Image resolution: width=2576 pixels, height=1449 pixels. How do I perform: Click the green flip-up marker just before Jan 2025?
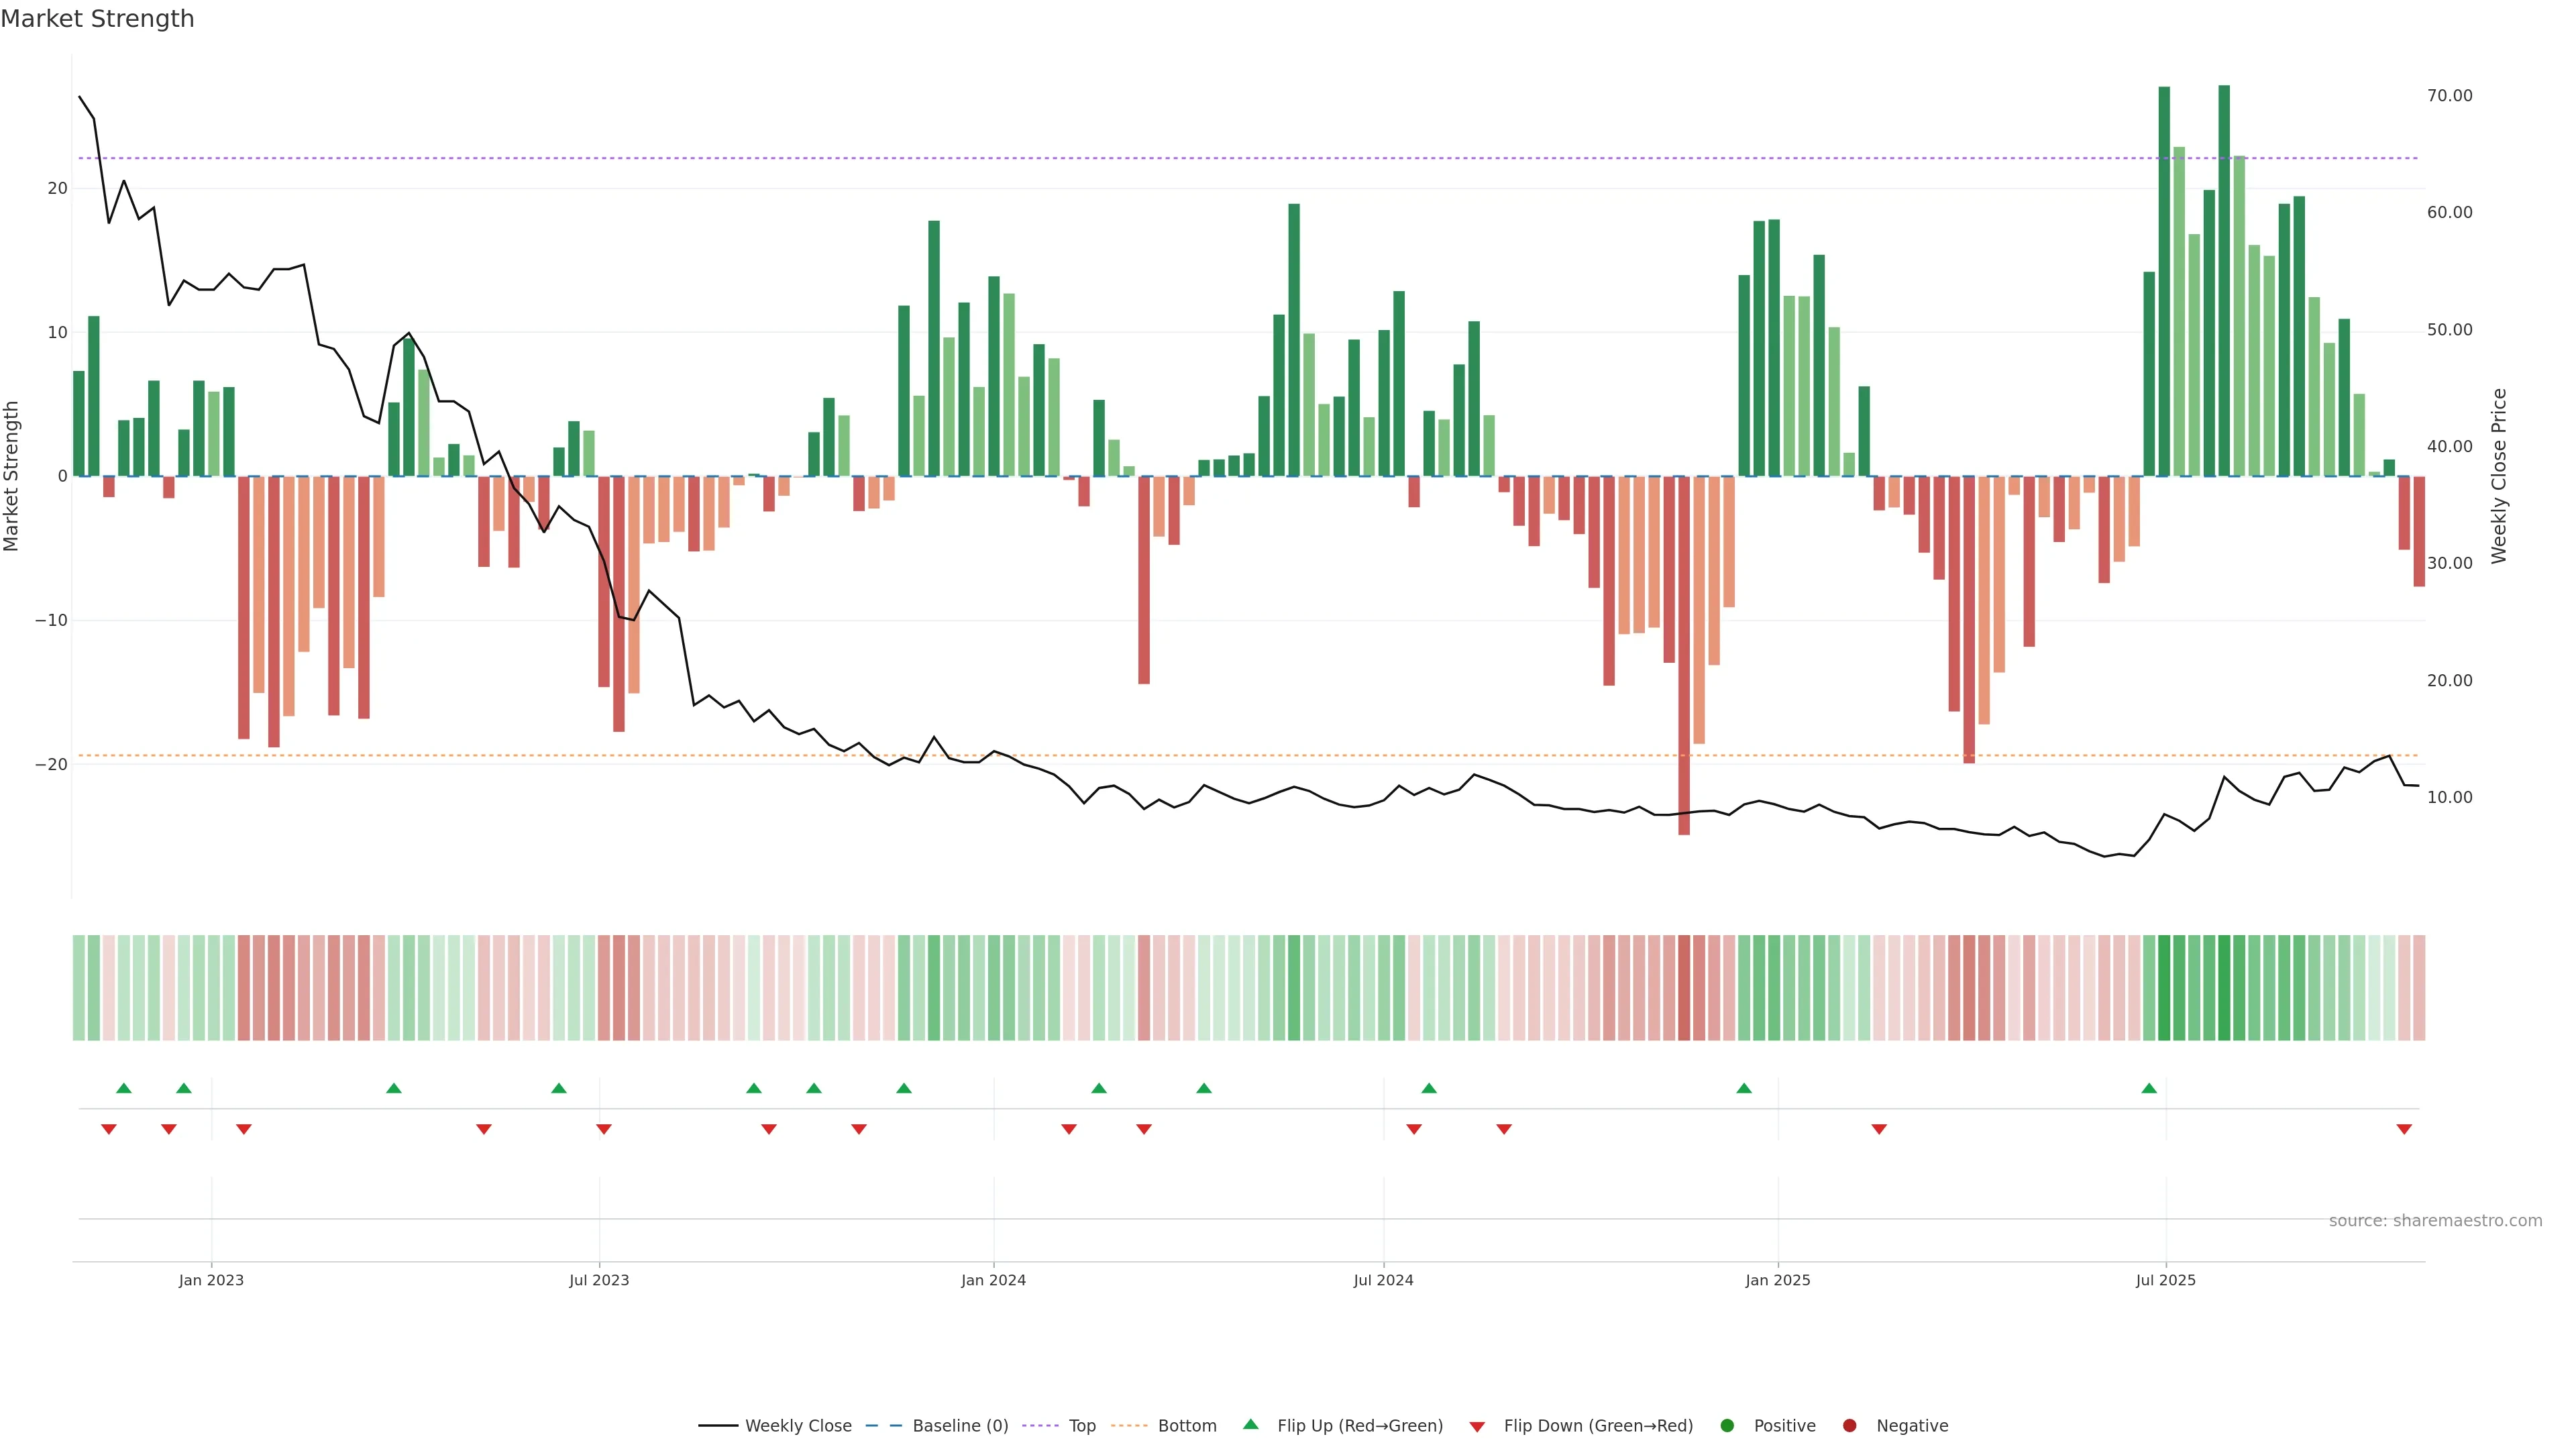pos(1744,1088)
